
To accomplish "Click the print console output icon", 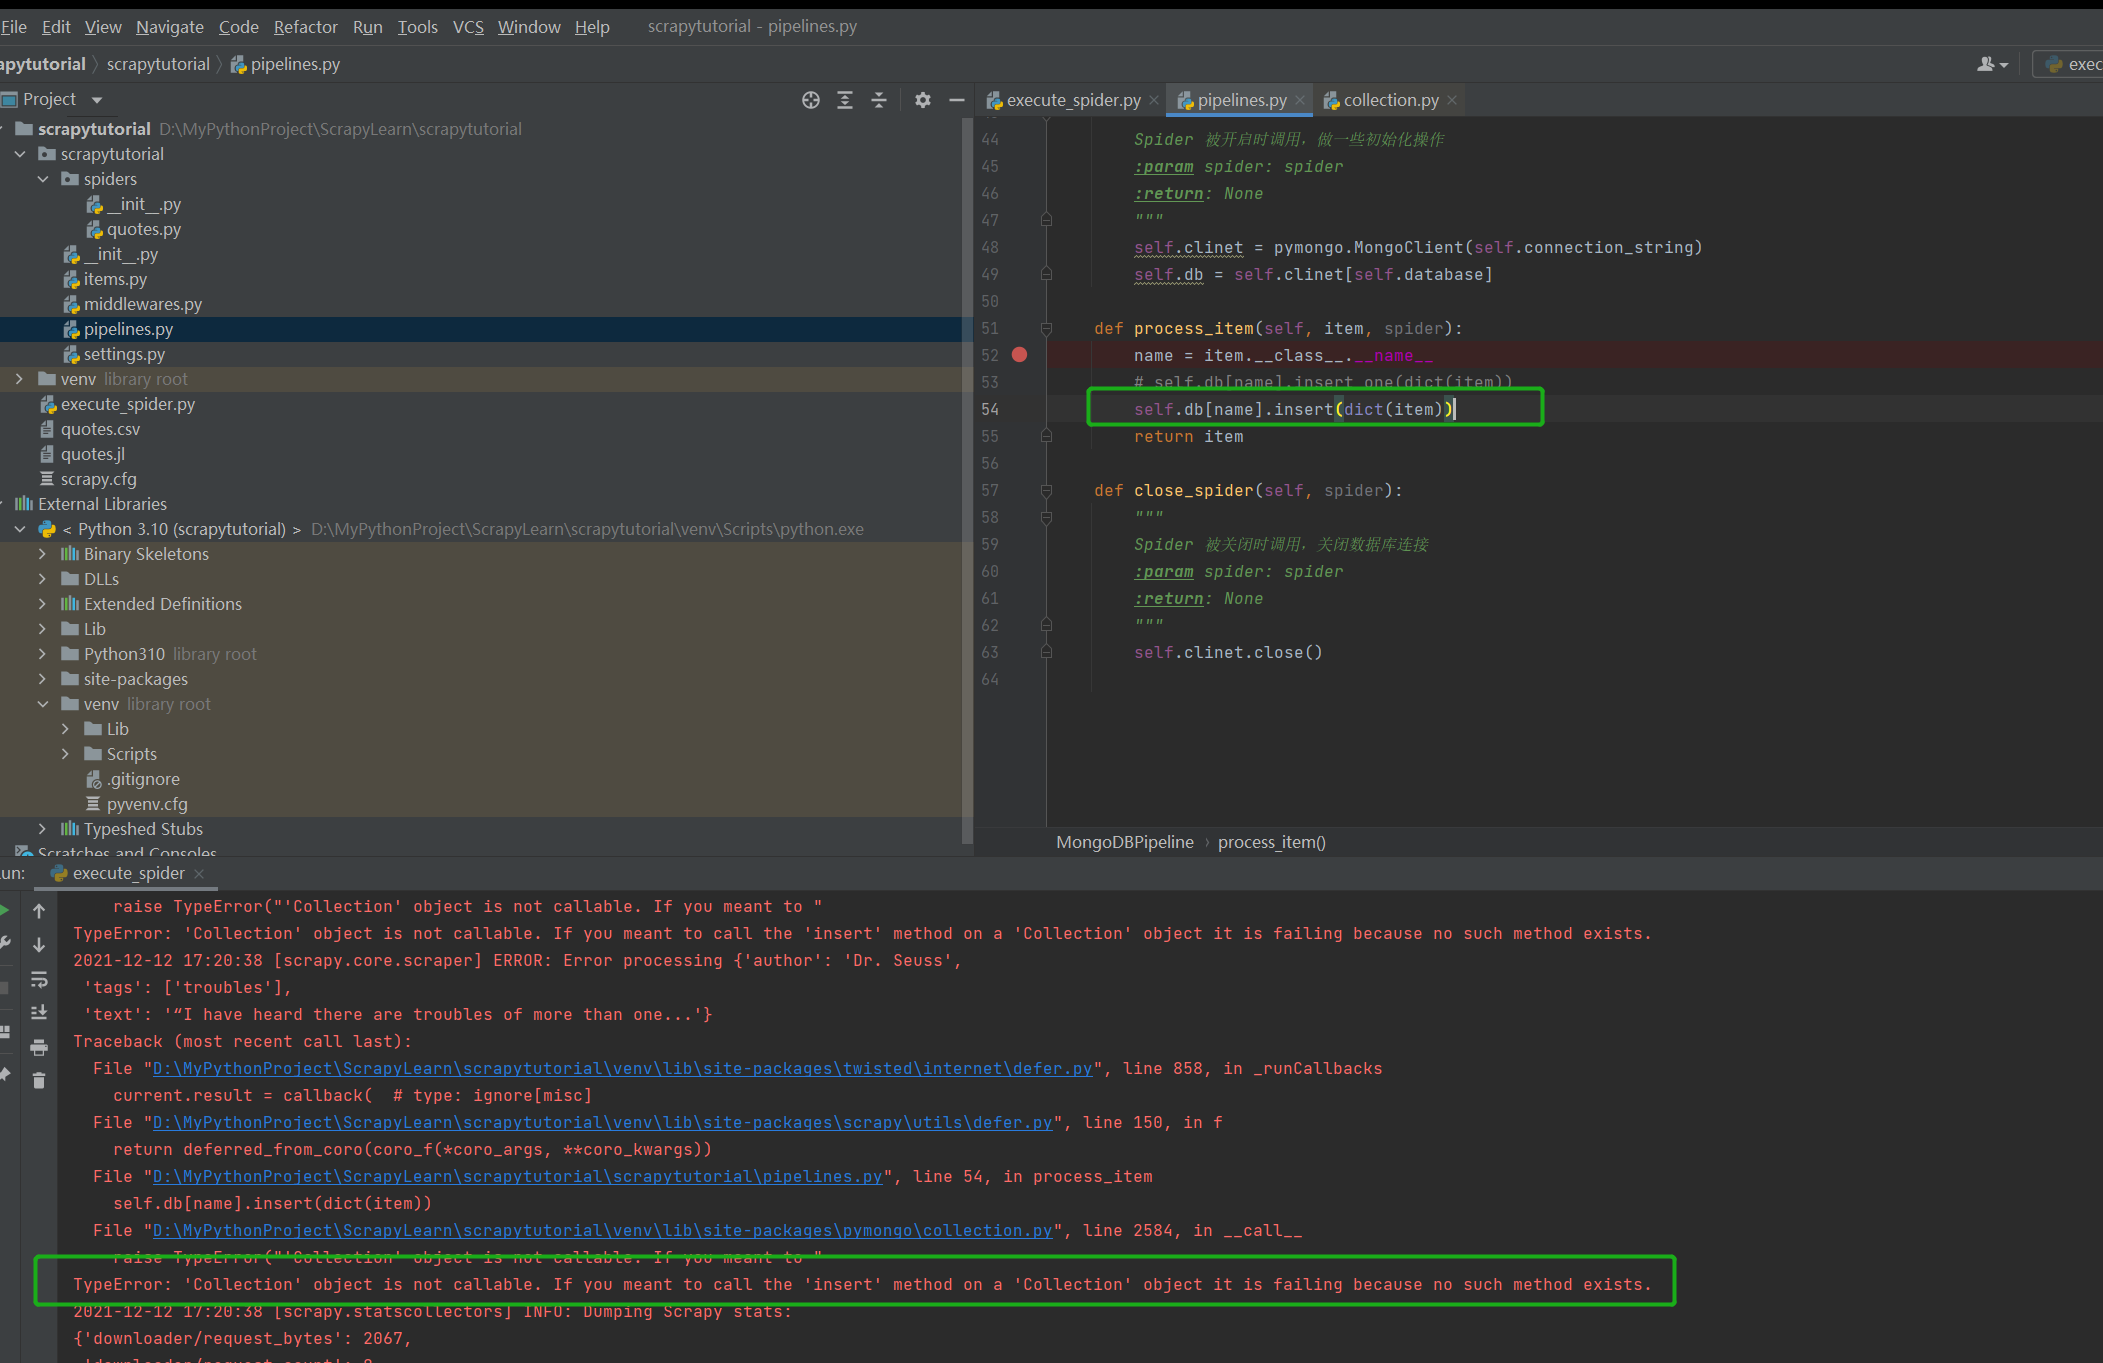I will click(x=39, y=1047).
